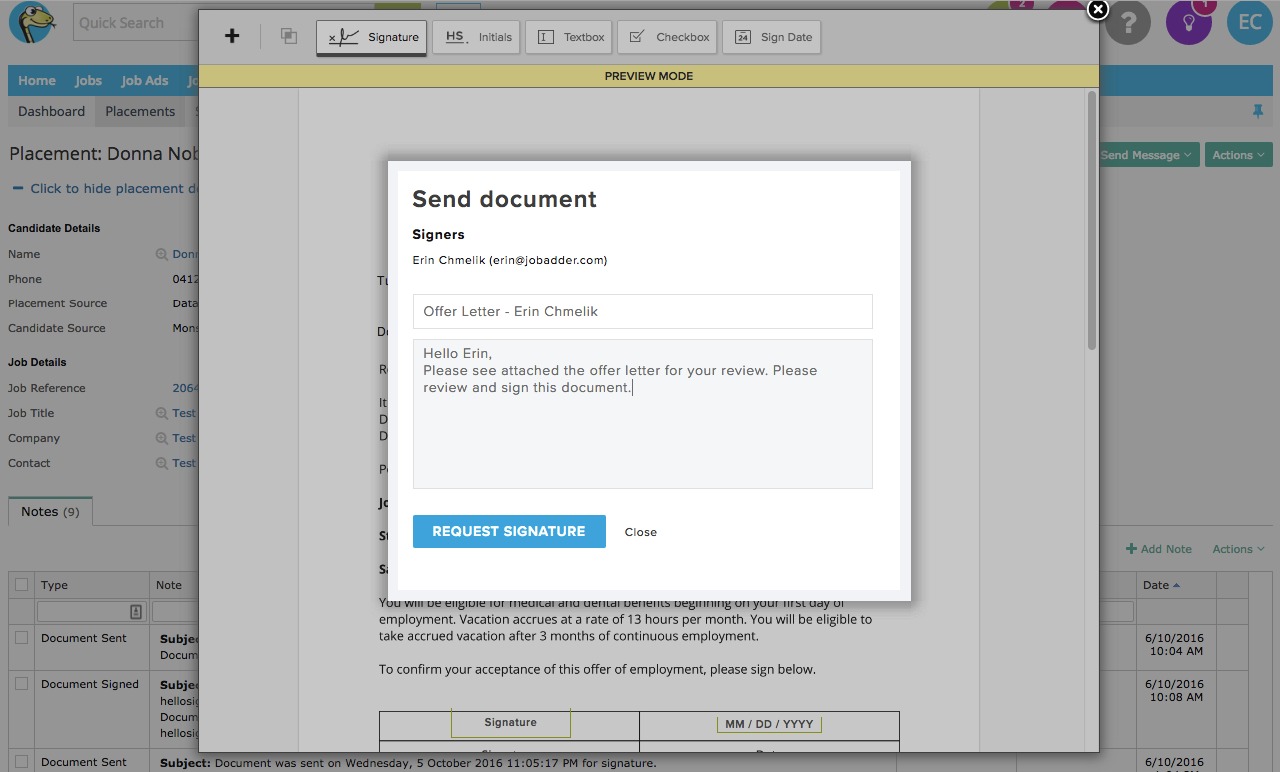Click the "Placement Source" label

[x=58, y=303]
